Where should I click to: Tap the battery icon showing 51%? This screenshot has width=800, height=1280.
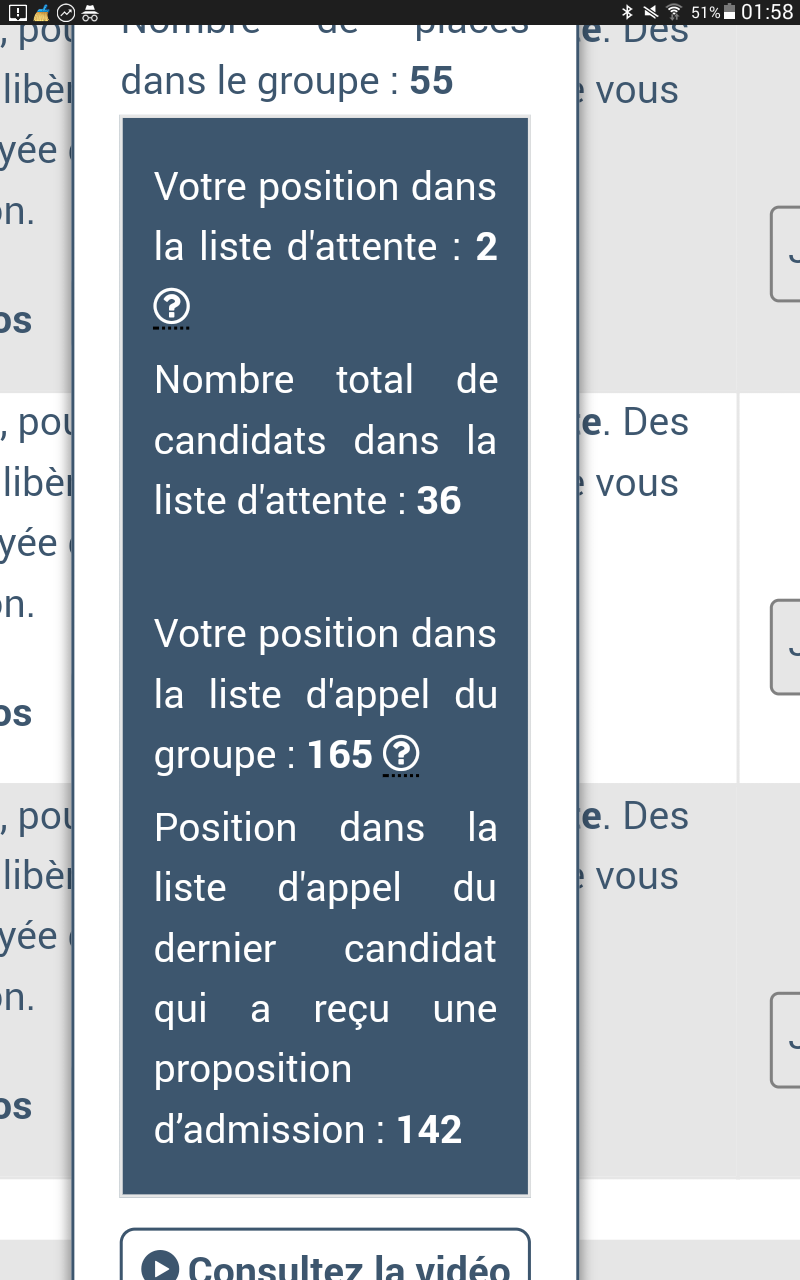pyautogui.click(x=730, y=13)
